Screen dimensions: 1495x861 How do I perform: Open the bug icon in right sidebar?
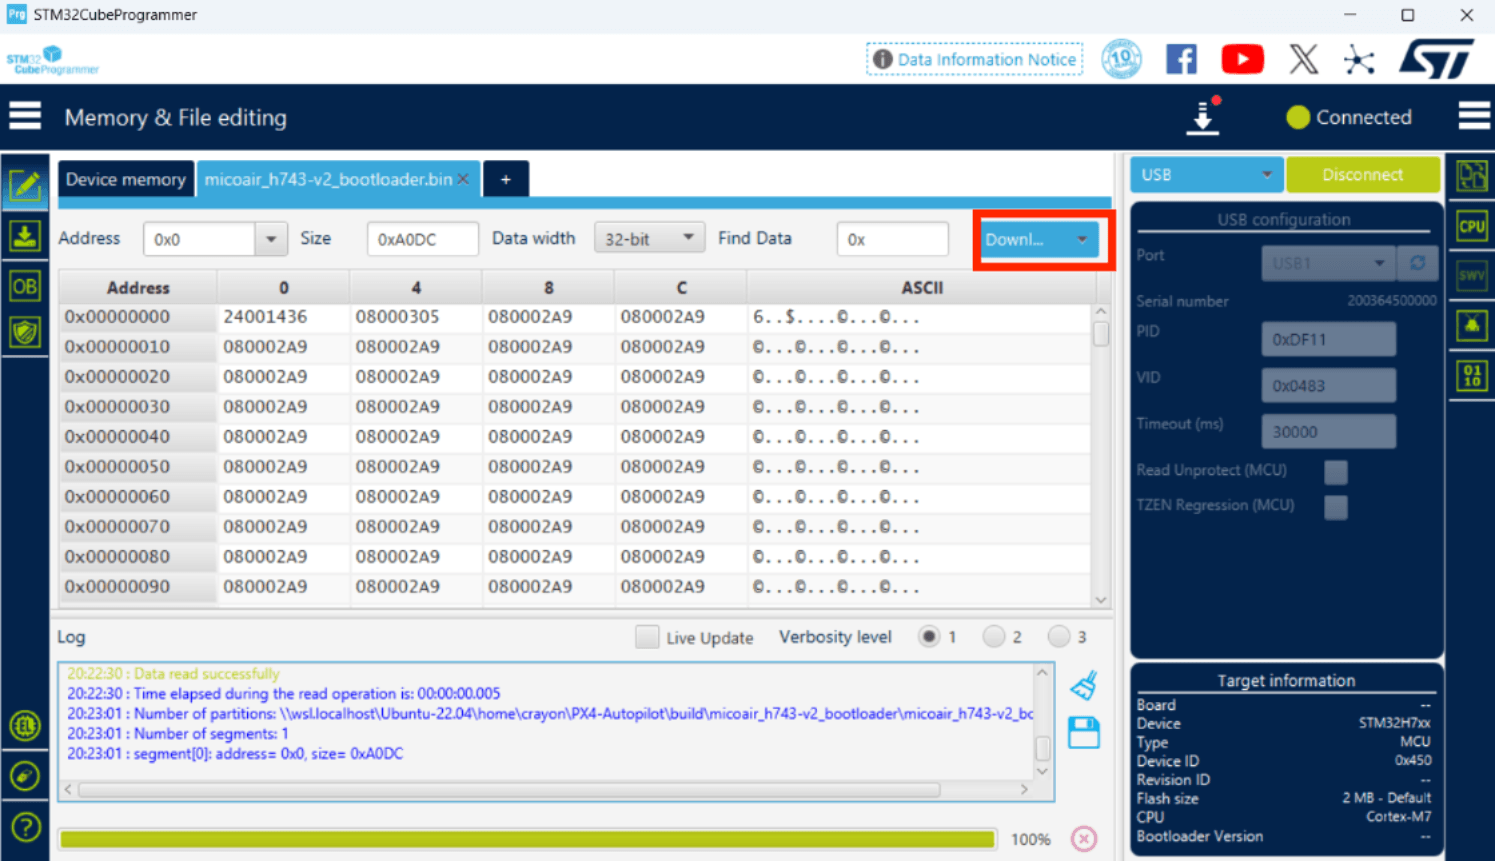click(1472, 325)
